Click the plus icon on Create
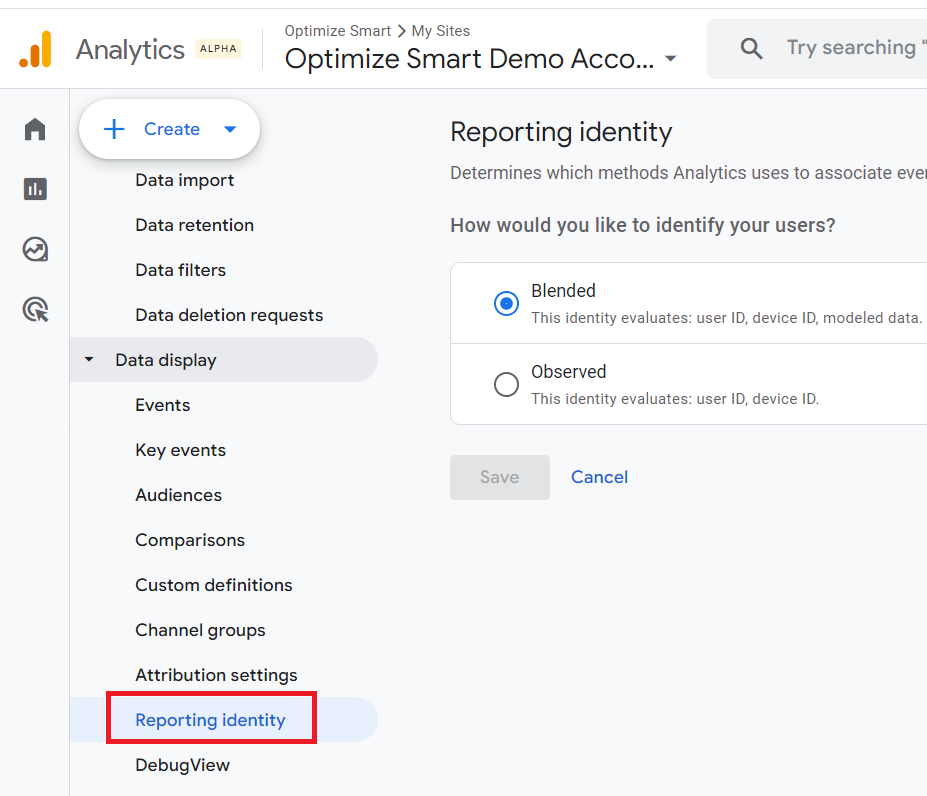The height and width of the screenshot is (796, 927). [x=114, y=129]
